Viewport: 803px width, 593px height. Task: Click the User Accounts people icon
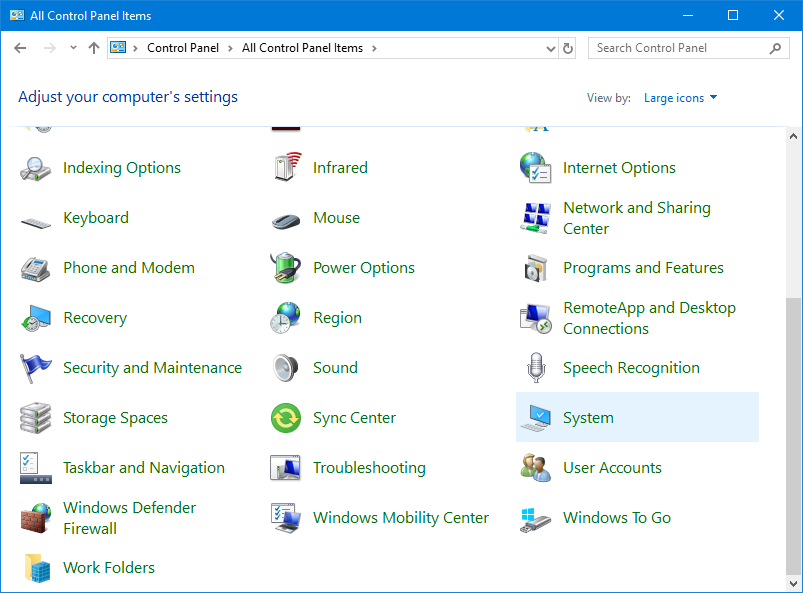[x=536, y=468]
